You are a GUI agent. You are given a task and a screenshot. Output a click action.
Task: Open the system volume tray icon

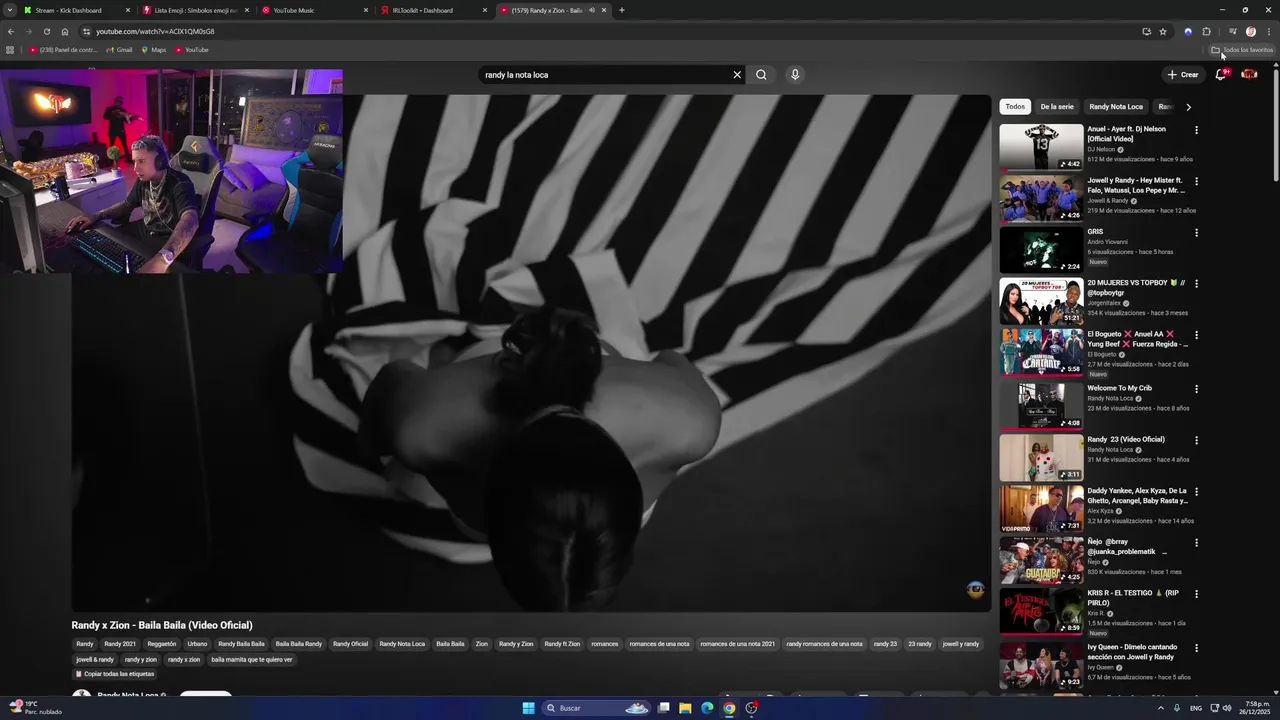(x=1227, y=708)
